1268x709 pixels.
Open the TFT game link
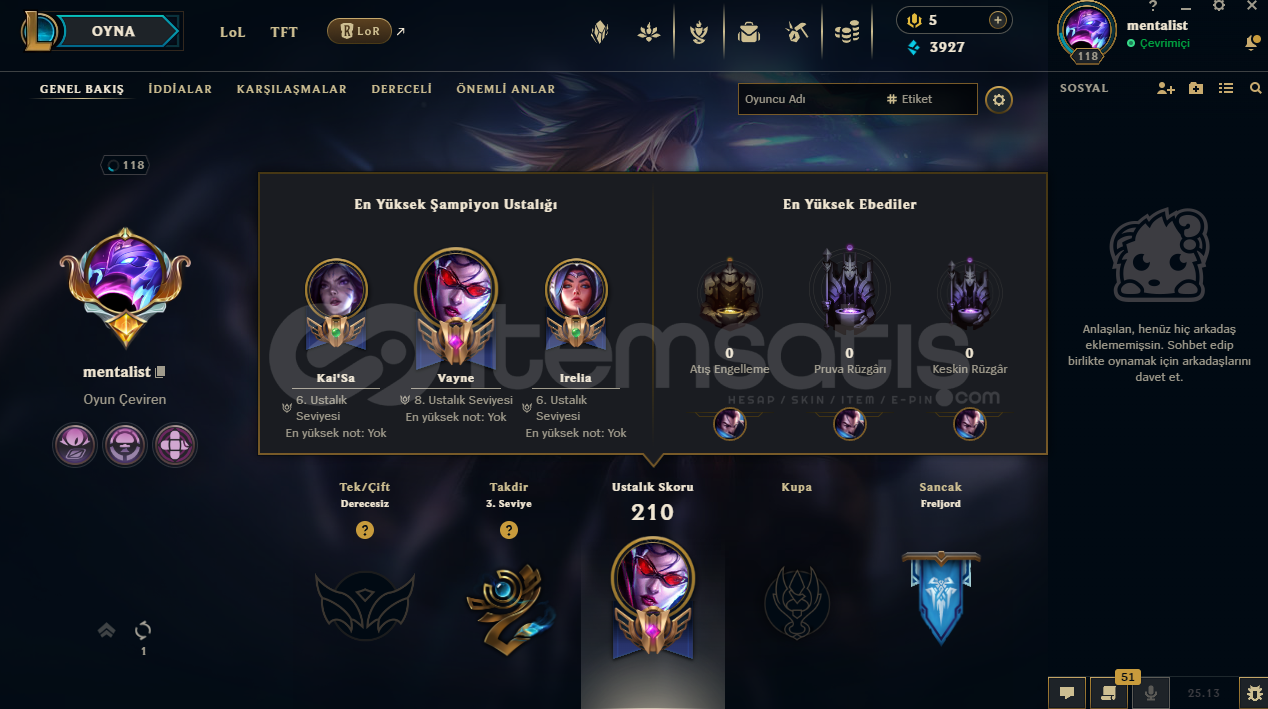pos(284,32)
